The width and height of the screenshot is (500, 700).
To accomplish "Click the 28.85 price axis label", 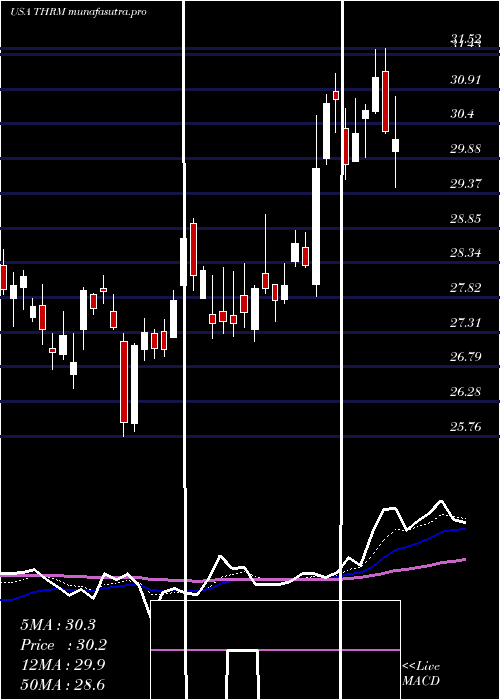I will 466,219.
